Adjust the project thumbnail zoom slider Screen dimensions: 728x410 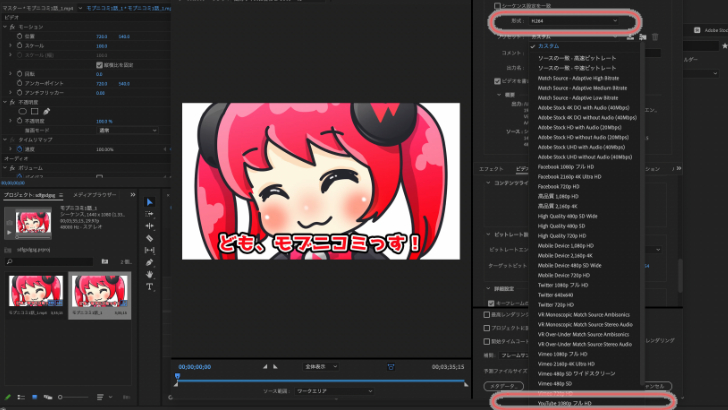(x=73, y=397)
